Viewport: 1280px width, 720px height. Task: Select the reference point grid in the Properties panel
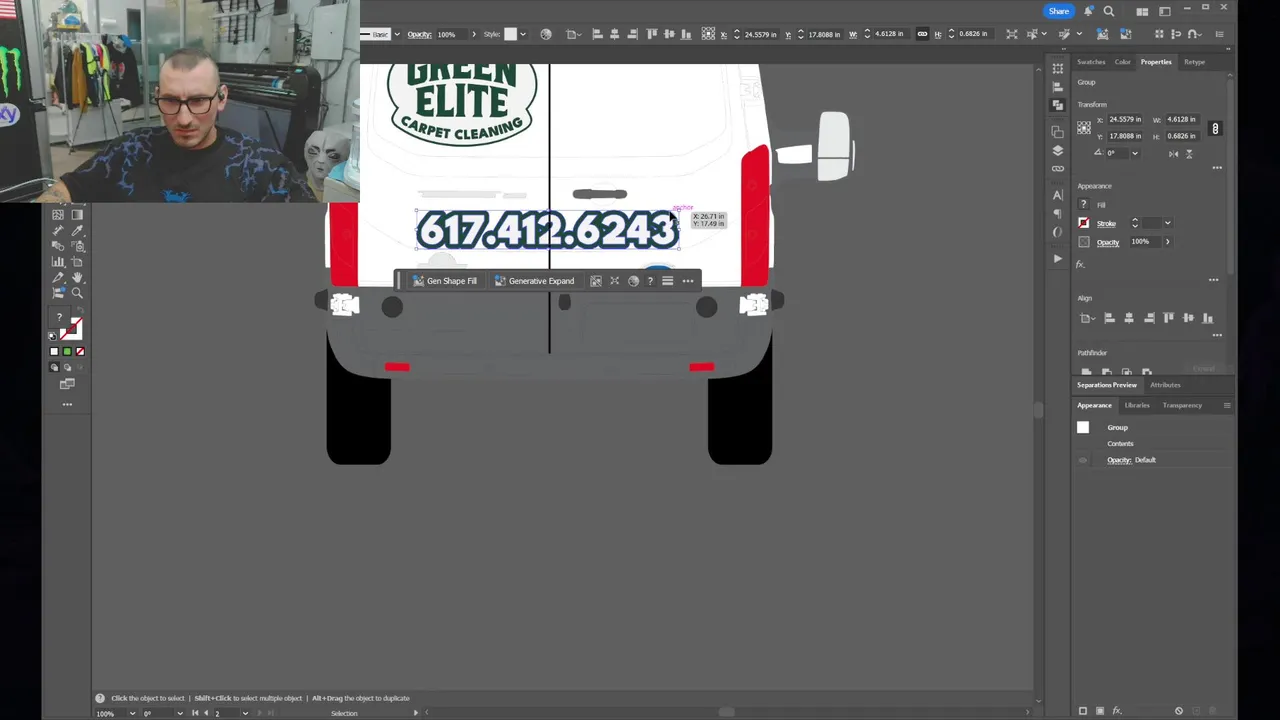[x=1084, y=127]
